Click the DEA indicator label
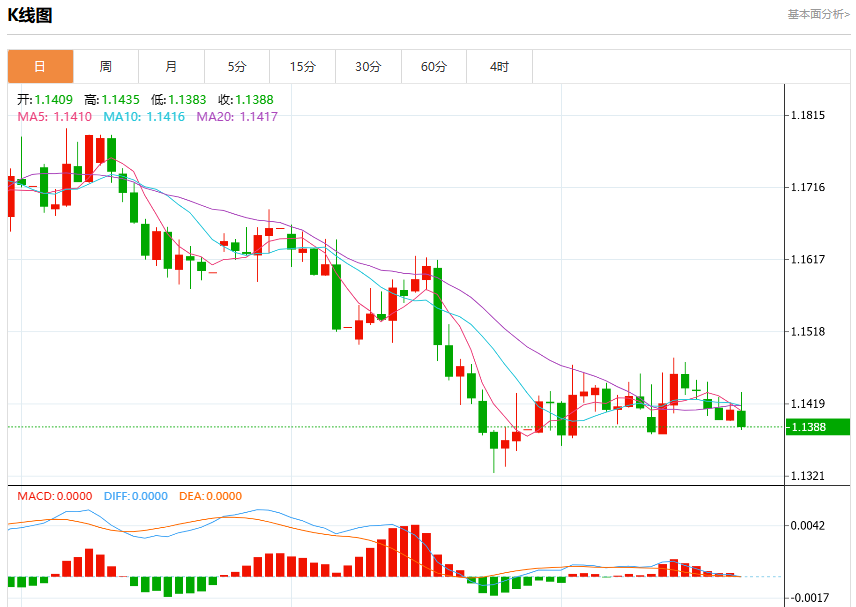Viewport: 856px width, 607px height. tap(210, 496)
